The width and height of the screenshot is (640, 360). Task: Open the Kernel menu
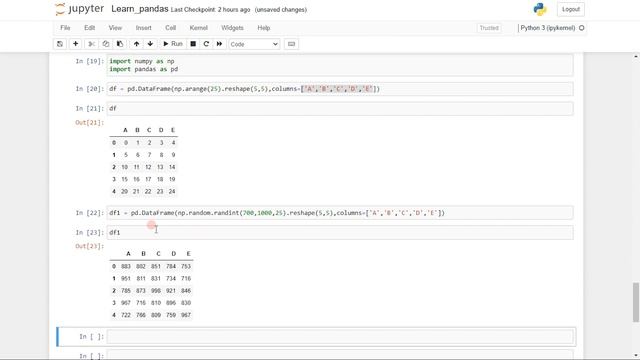[199, 28]
